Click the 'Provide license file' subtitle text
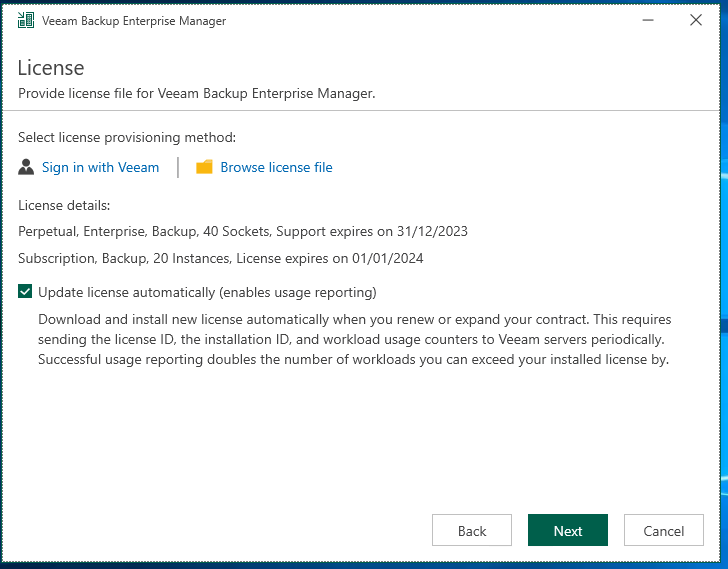728x569 pixels. (x=196, y=93)
